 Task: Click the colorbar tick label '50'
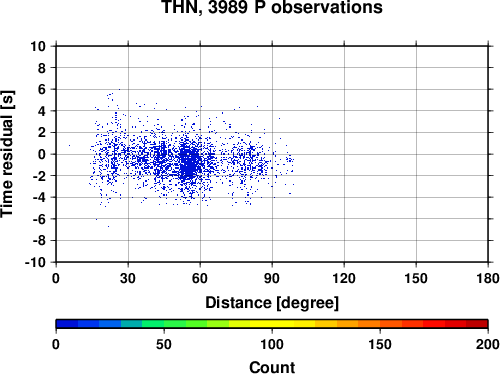pyautogui.click(x=164, y=344)
